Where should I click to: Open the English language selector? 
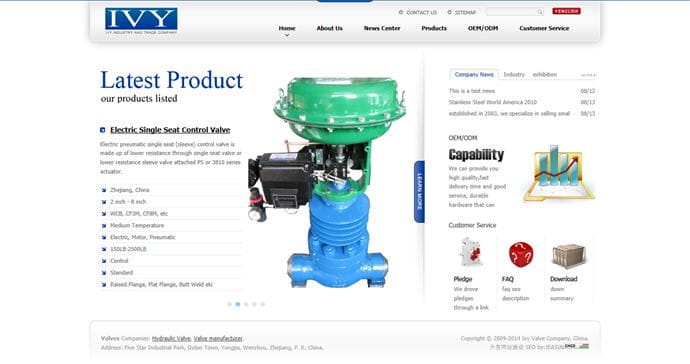[x=566, y=11]
